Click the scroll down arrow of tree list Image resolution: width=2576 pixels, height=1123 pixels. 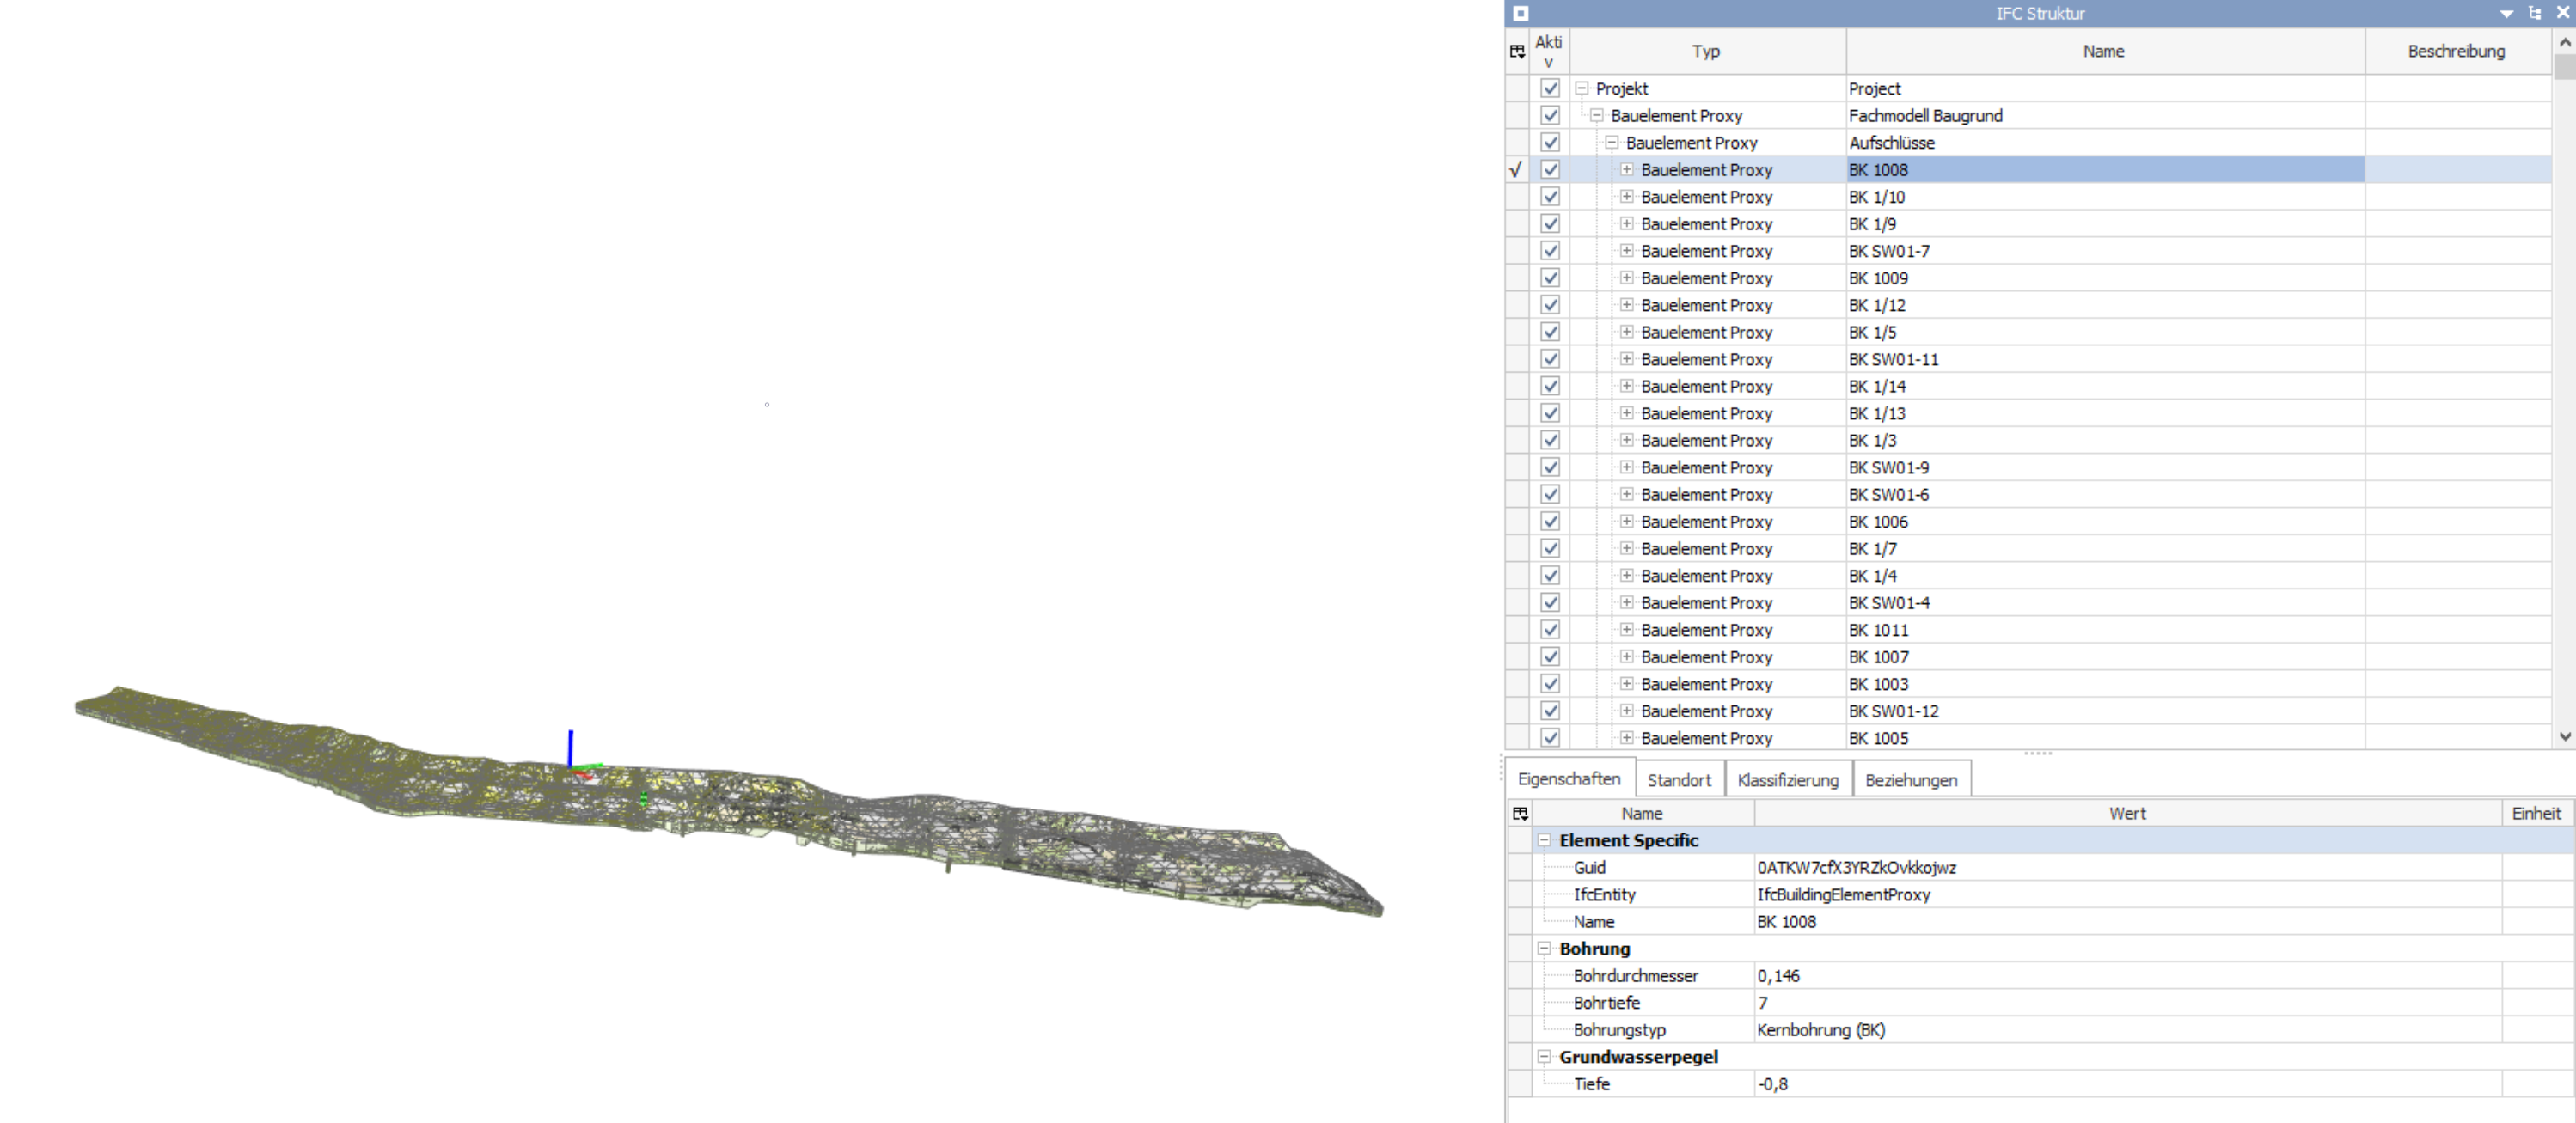pos(2564,736)
